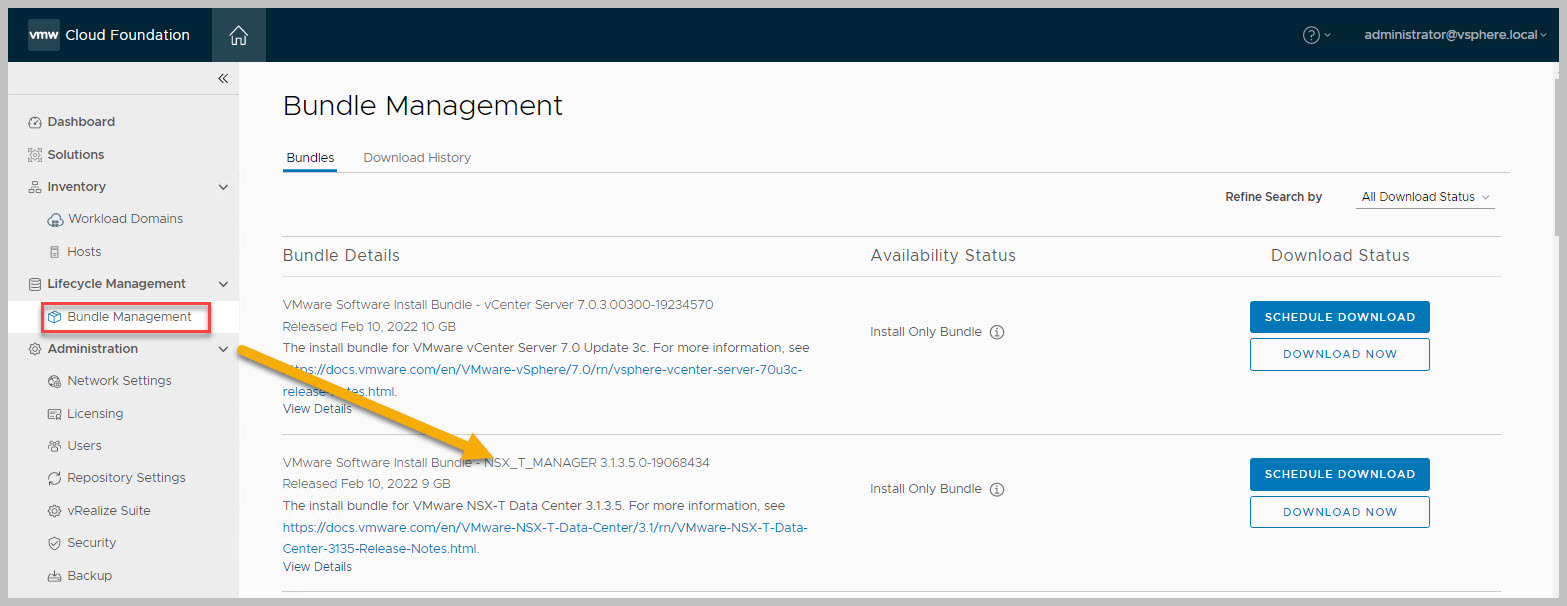Collapse the Inventory section
Screen dimensions: 1567x606
click(x=223, y=187)
